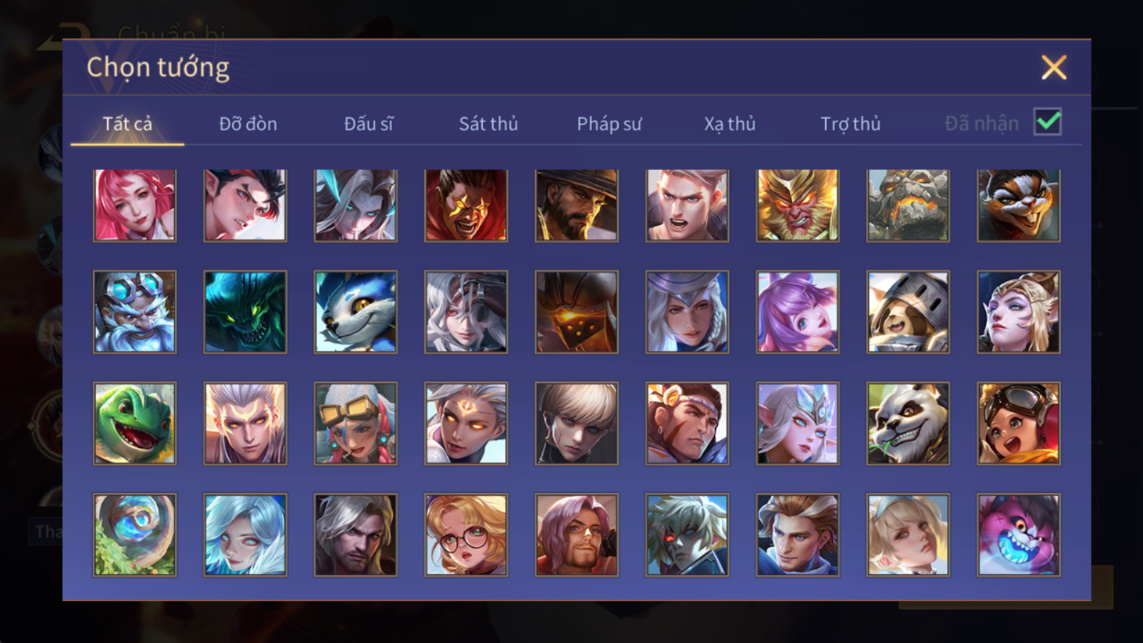Choose the rock golem with lava hero
The image size is (1143, 643).
coord(908,205)
